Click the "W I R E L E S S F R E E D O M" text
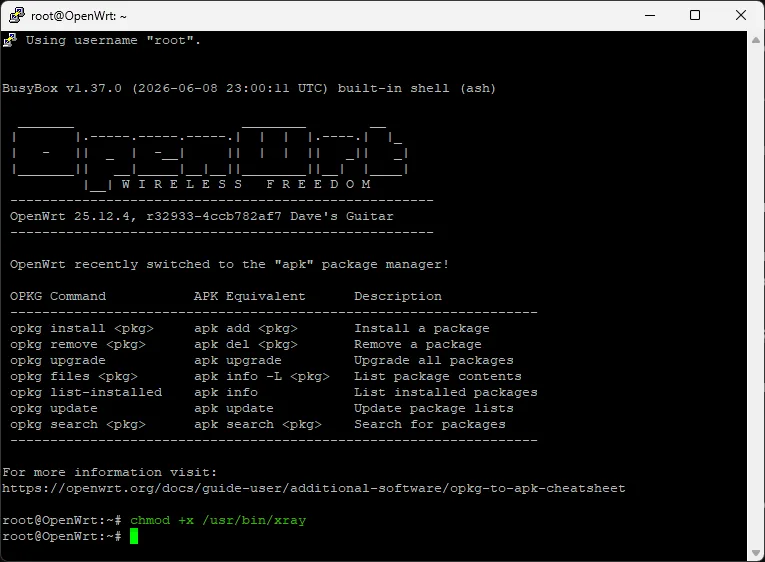The image size is (765, 562). (x=246, y=184)
